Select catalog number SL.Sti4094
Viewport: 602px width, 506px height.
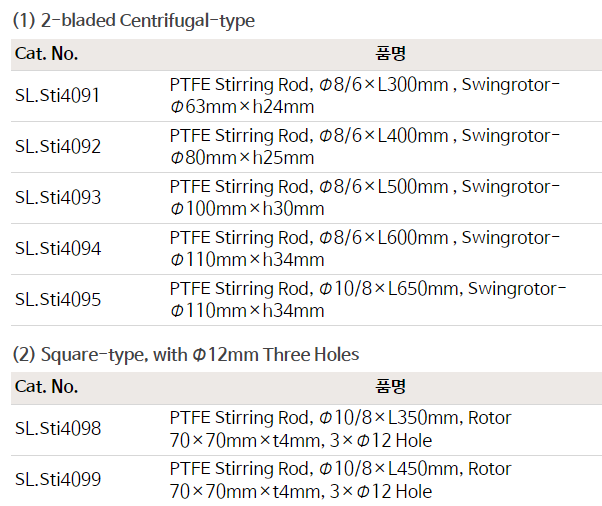click(x=58, y=249)
